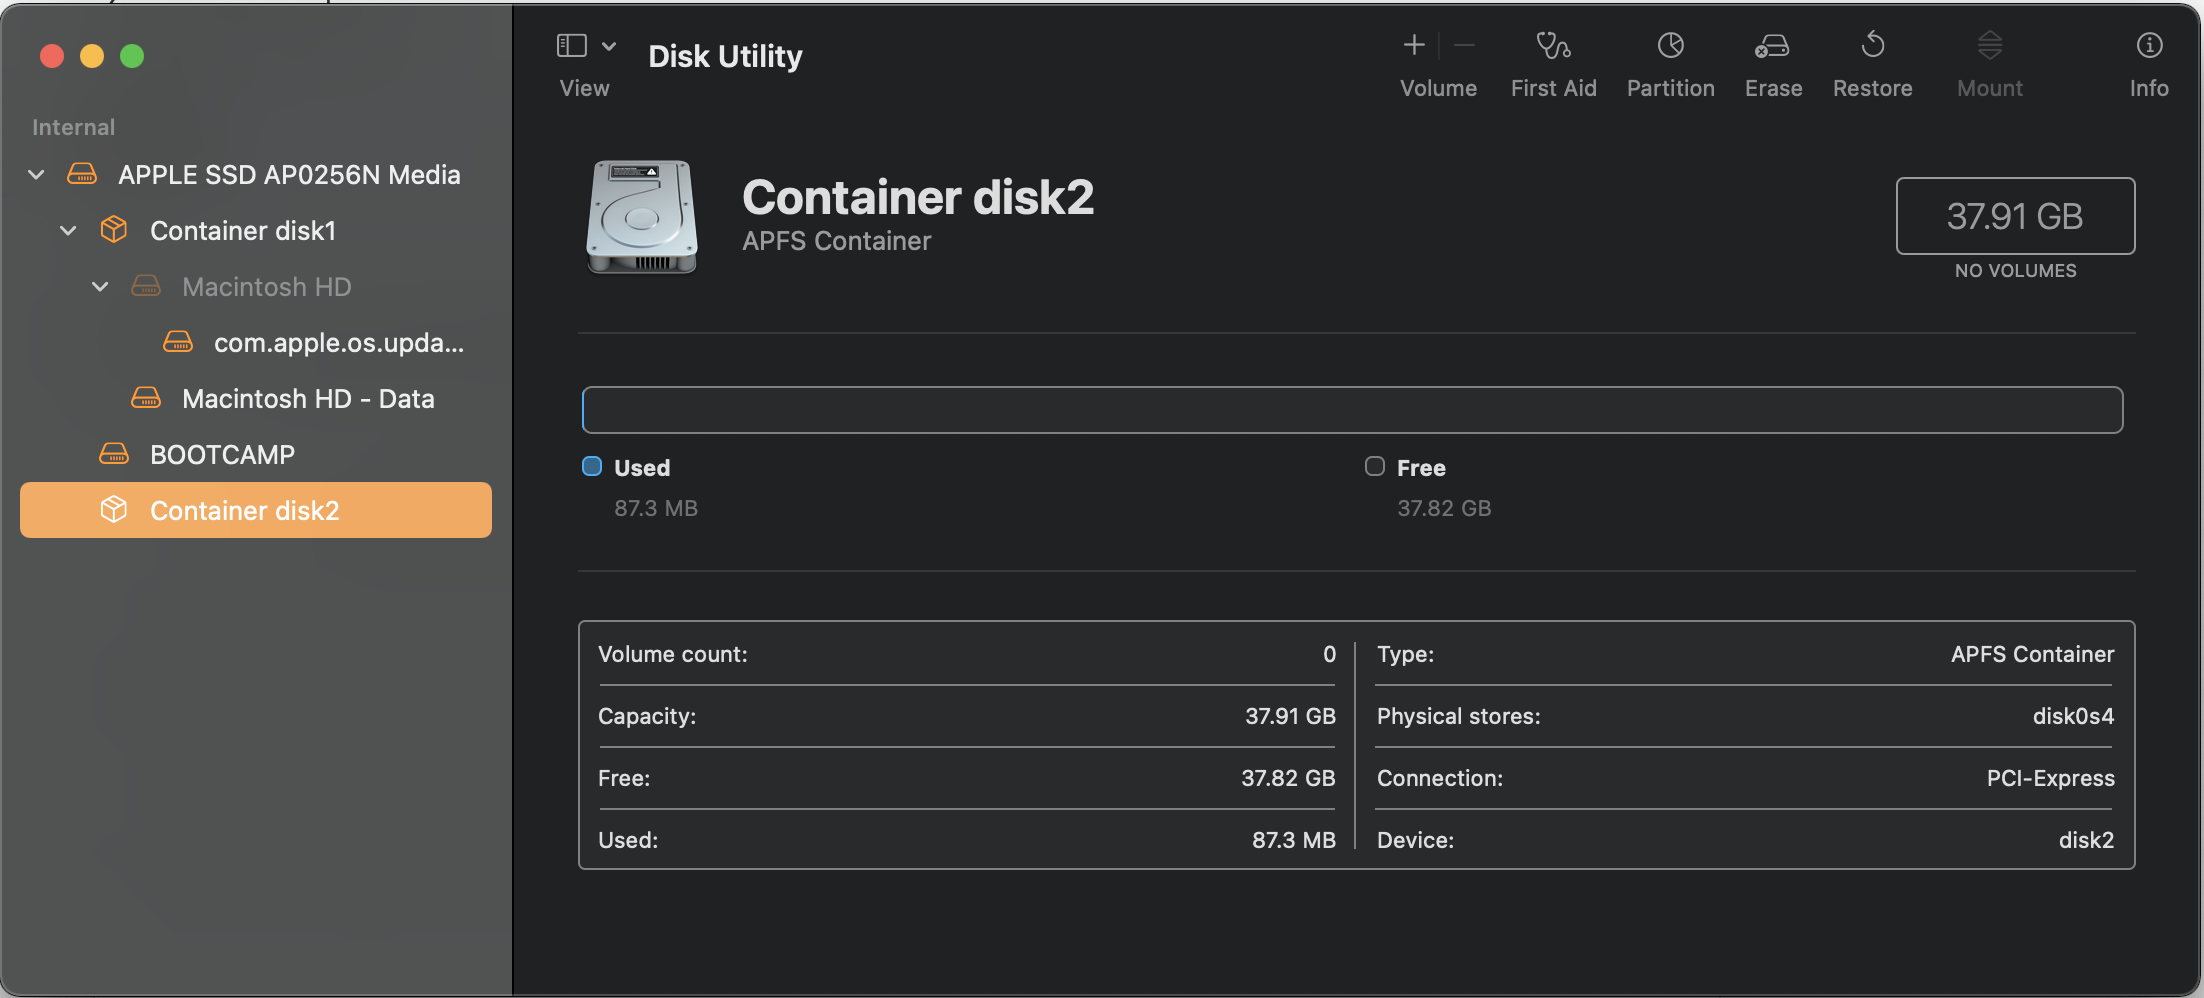
Task: Click the 37.91 GB capacity button
Action: [2014, 215]
